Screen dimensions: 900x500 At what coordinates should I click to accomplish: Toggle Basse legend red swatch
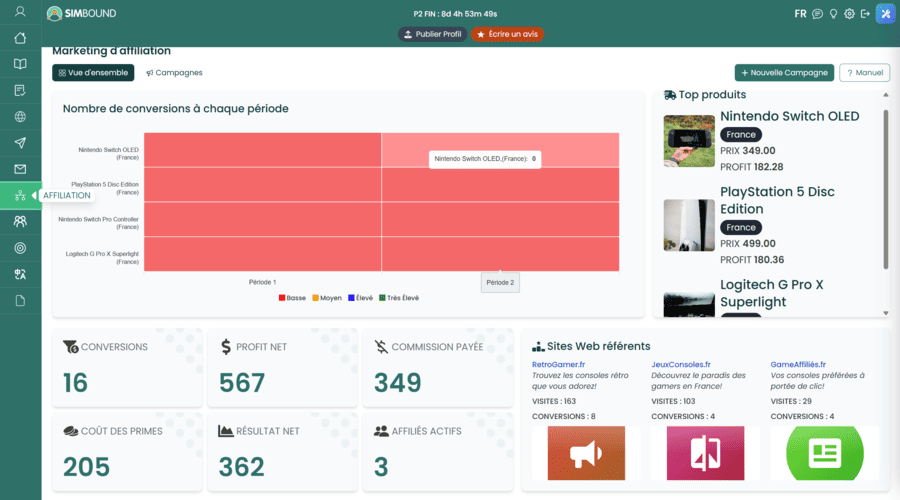[282, 298]
